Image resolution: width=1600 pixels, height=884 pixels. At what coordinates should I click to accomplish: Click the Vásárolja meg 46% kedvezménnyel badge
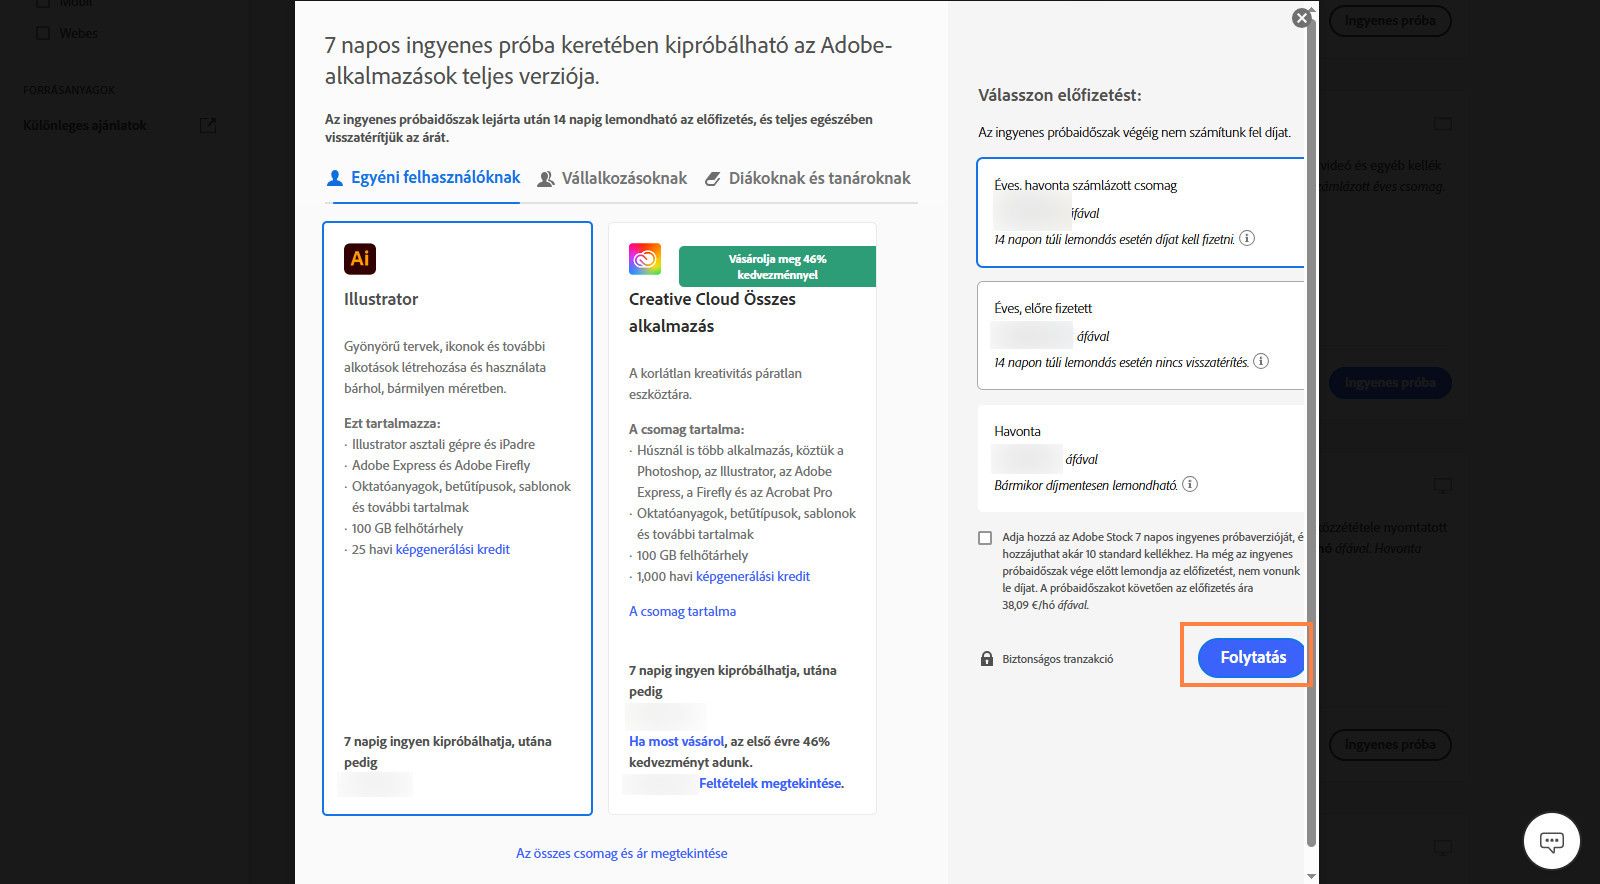(x=777, y=266)
